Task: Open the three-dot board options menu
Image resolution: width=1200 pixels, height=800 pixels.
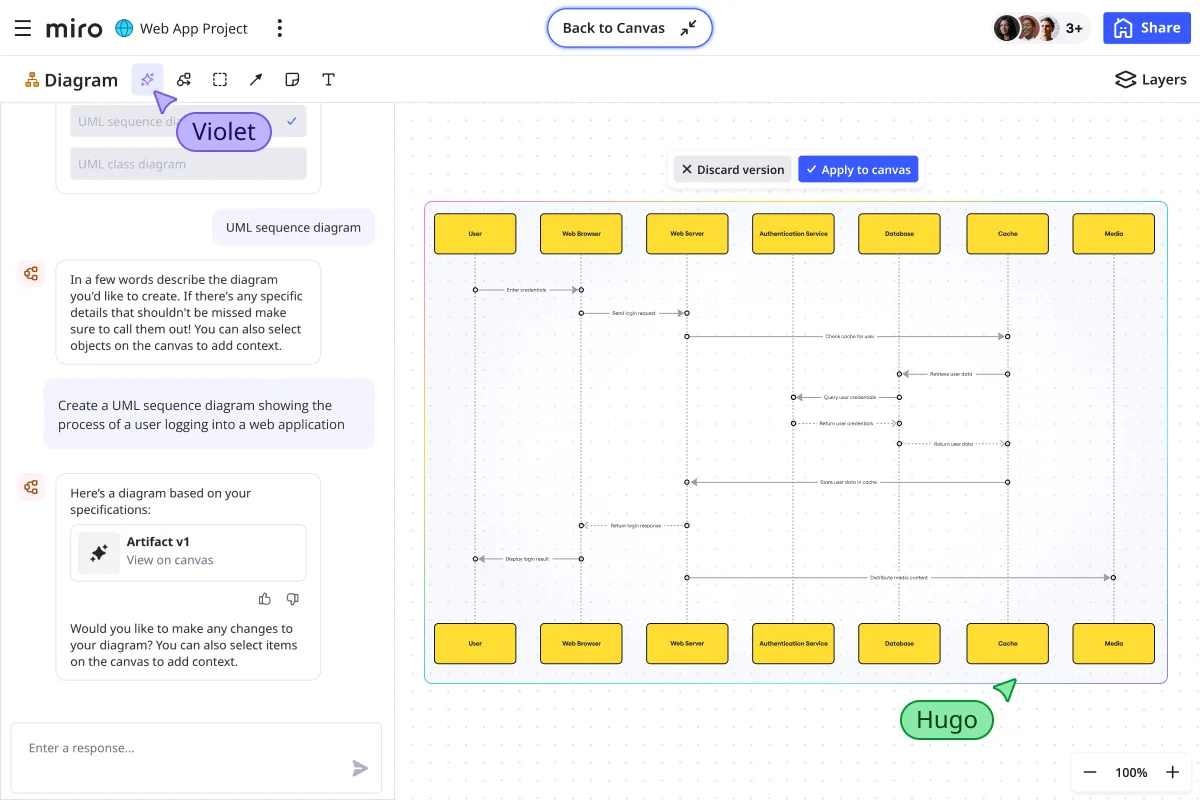Action: click(280, 28)
